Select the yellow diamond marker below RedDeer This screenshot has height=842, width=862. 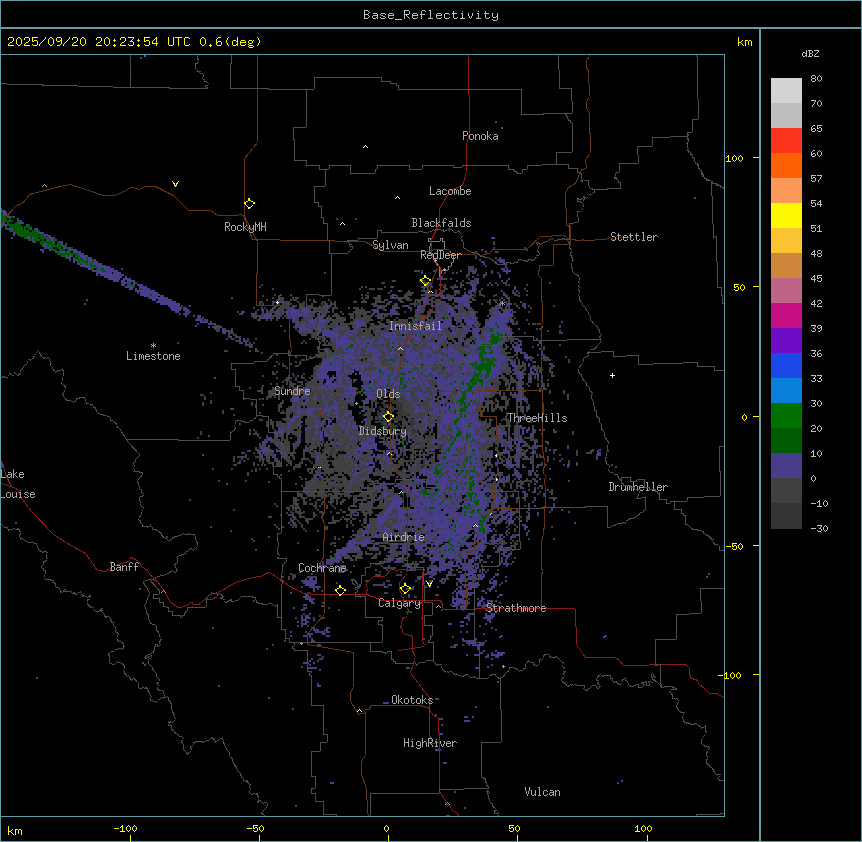point(425,281)
